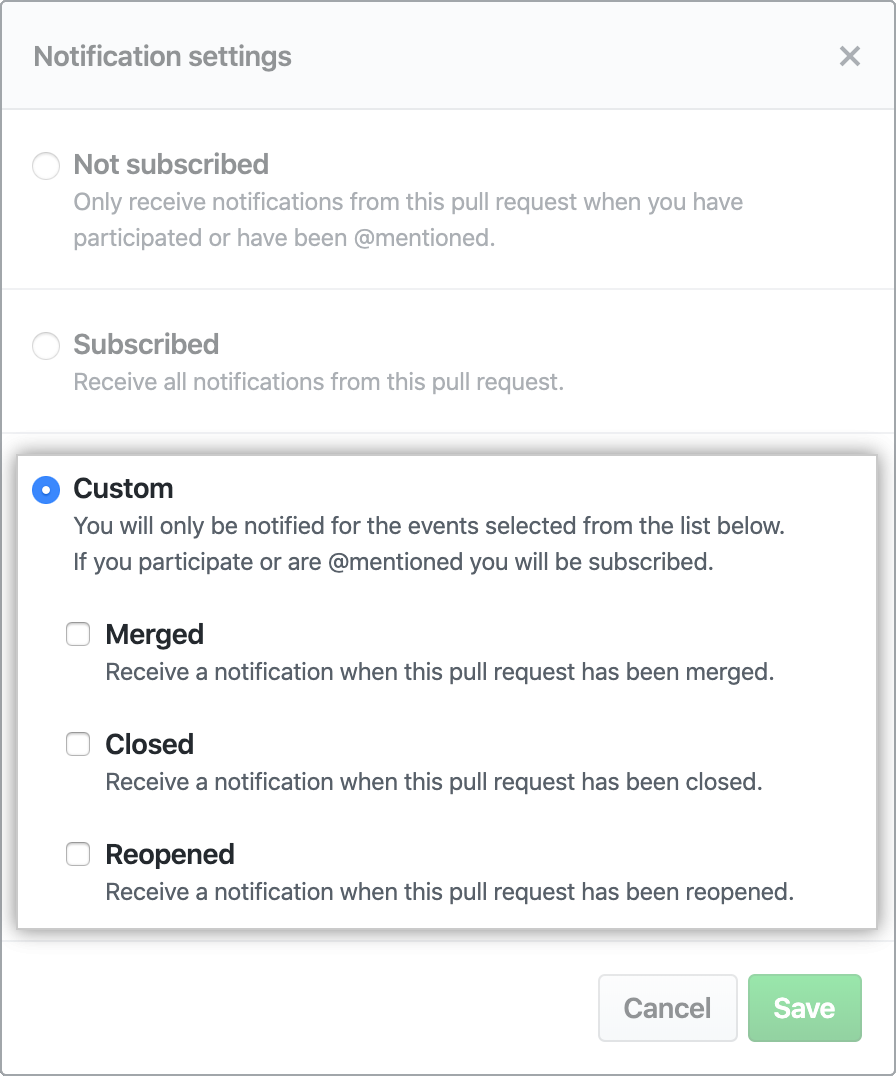The image size is (896, 1076).
Task: Click the "has been reopened" description line
Action: tap(450, 892)
